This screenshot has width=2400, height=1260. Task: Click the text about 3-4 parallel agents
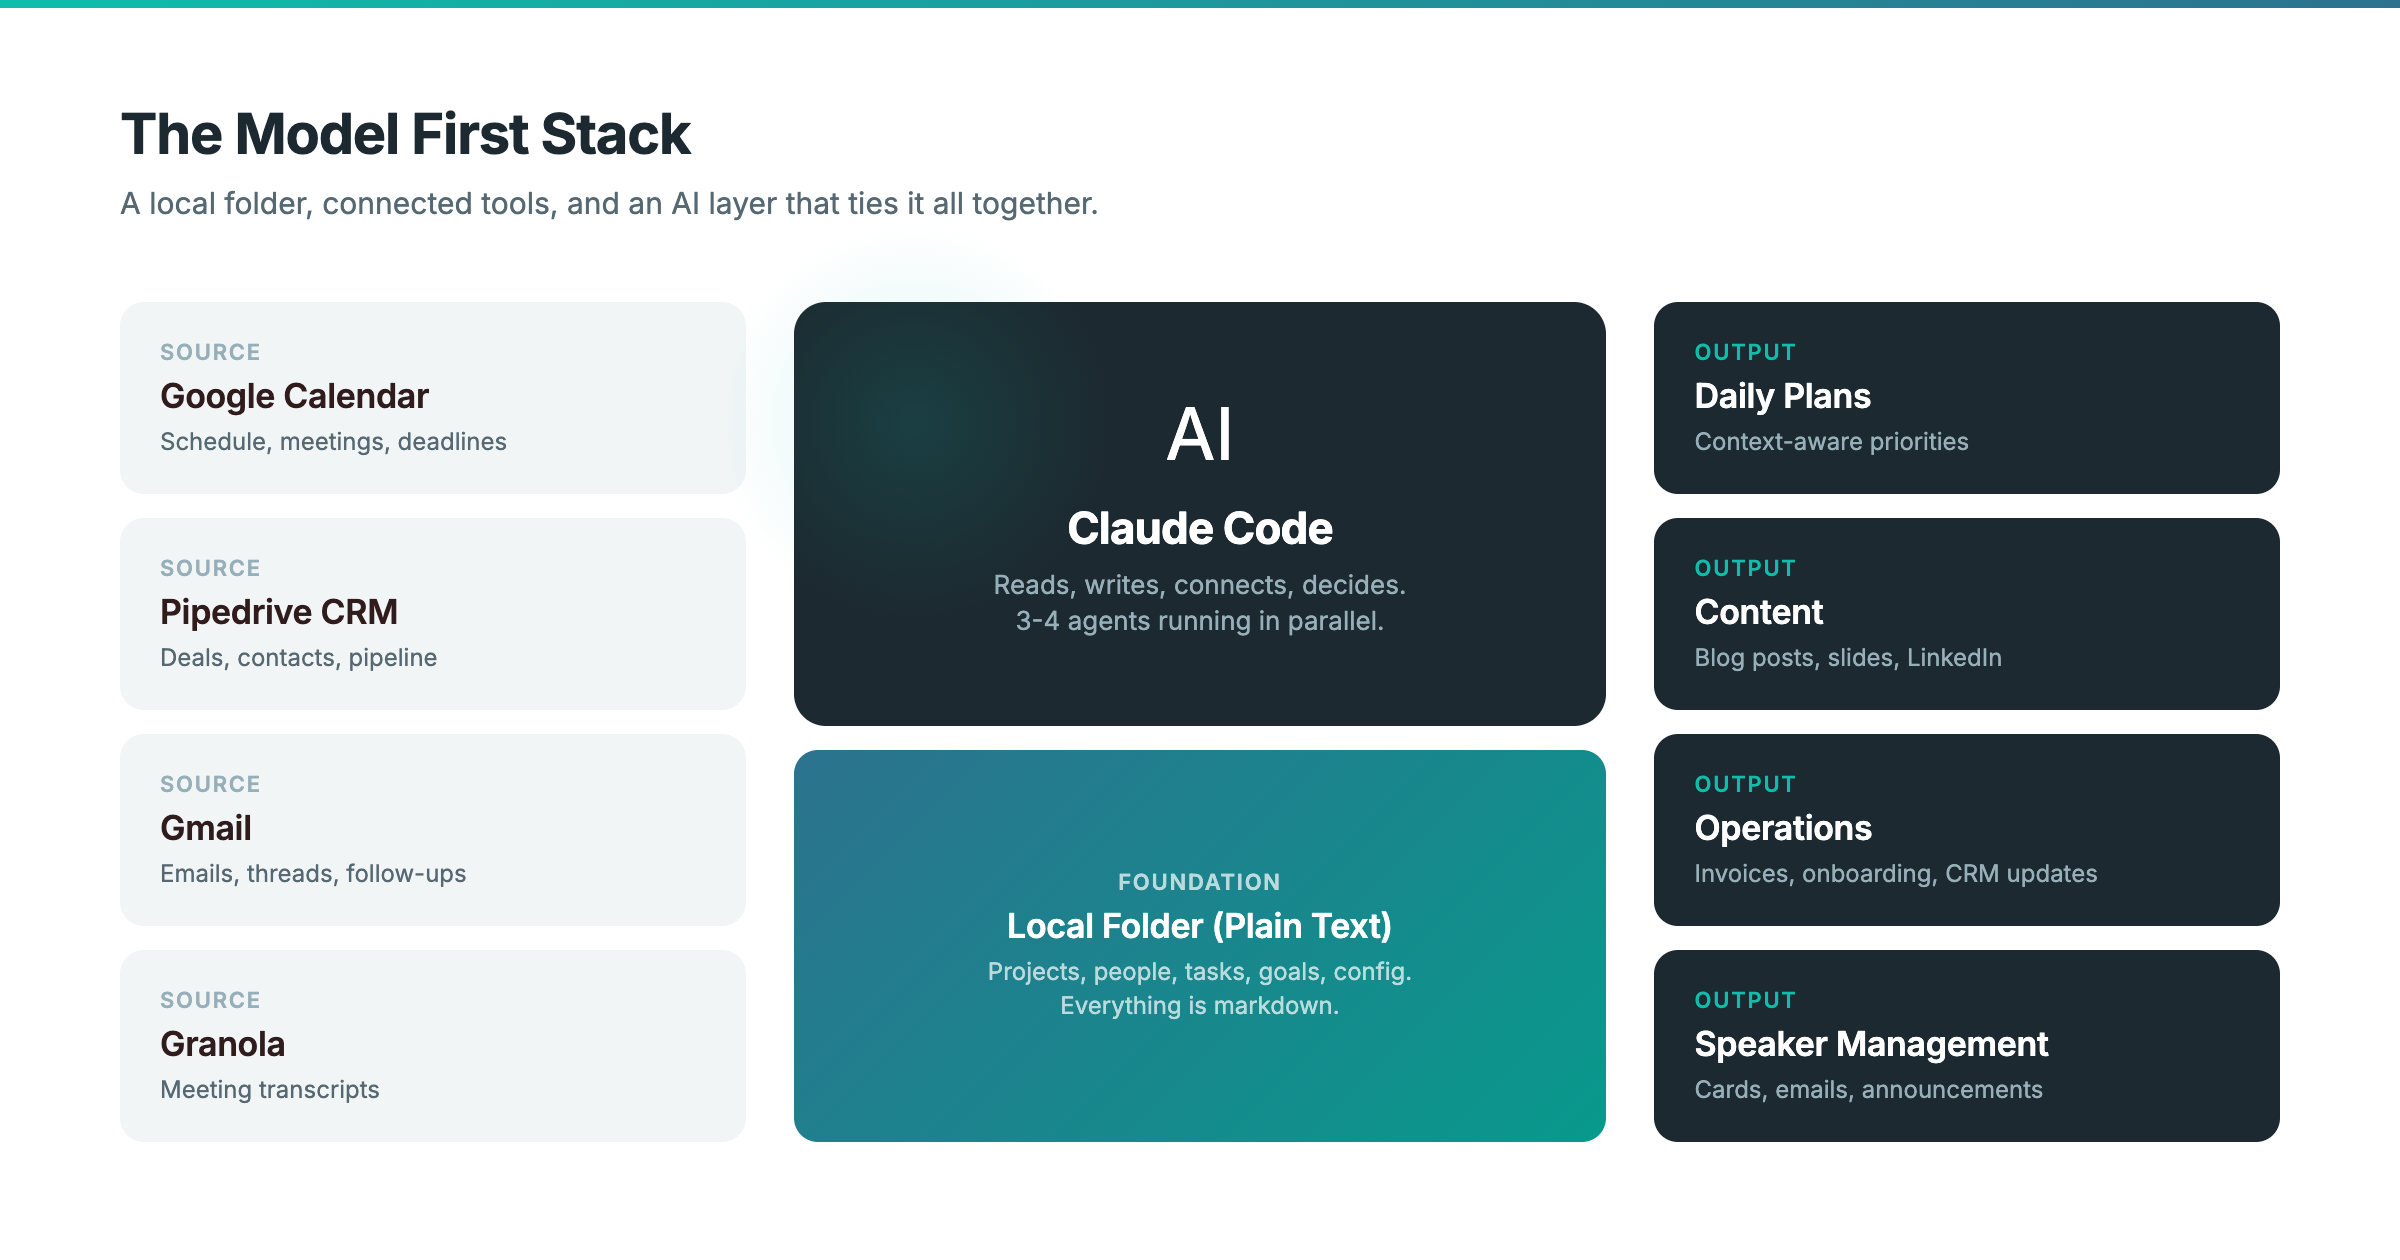pos(1200,620)
